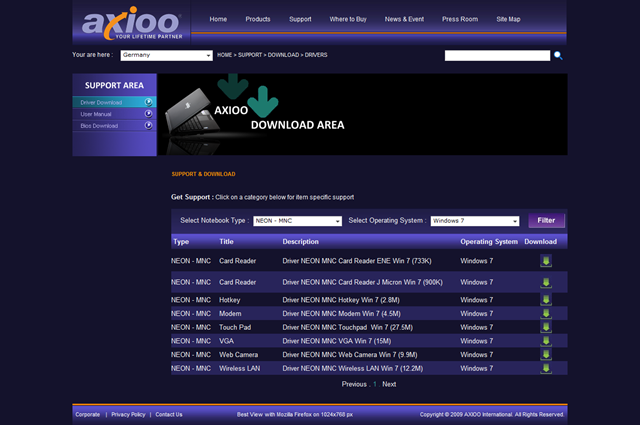640x425 pixels.
Task: Open the Select Operating System dropdown
Action: pyautogui.click(x=475, y=221)
